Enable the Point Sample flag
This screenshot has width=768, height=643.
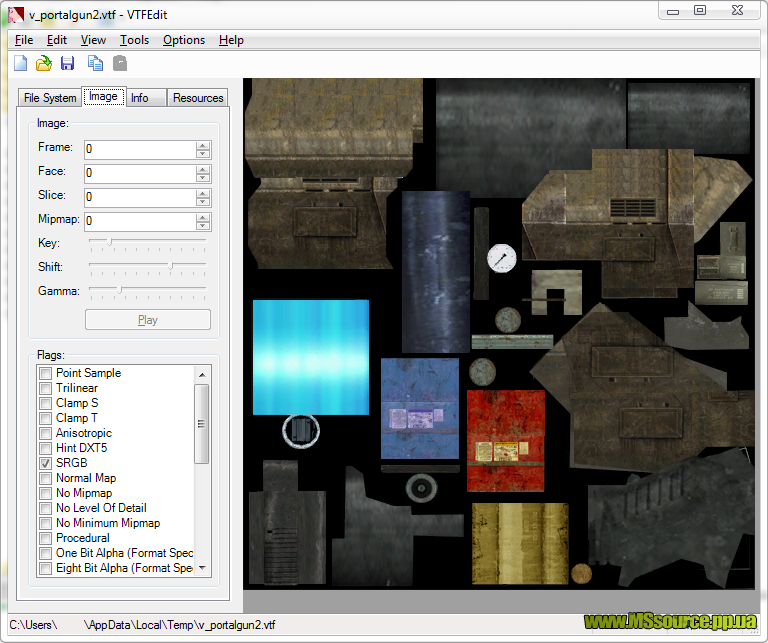click(x=46, y=373)
